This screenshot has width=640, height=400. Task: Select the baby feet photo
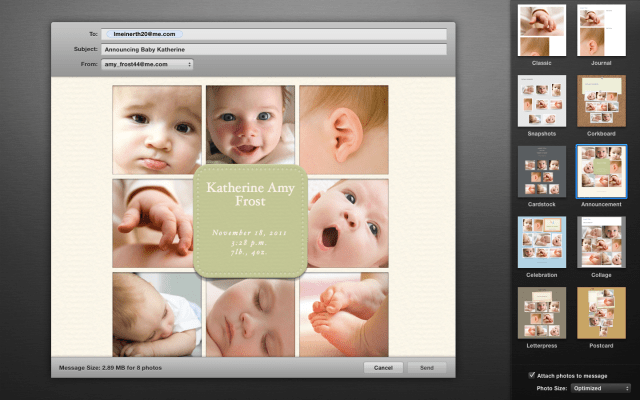click(344, 315)
